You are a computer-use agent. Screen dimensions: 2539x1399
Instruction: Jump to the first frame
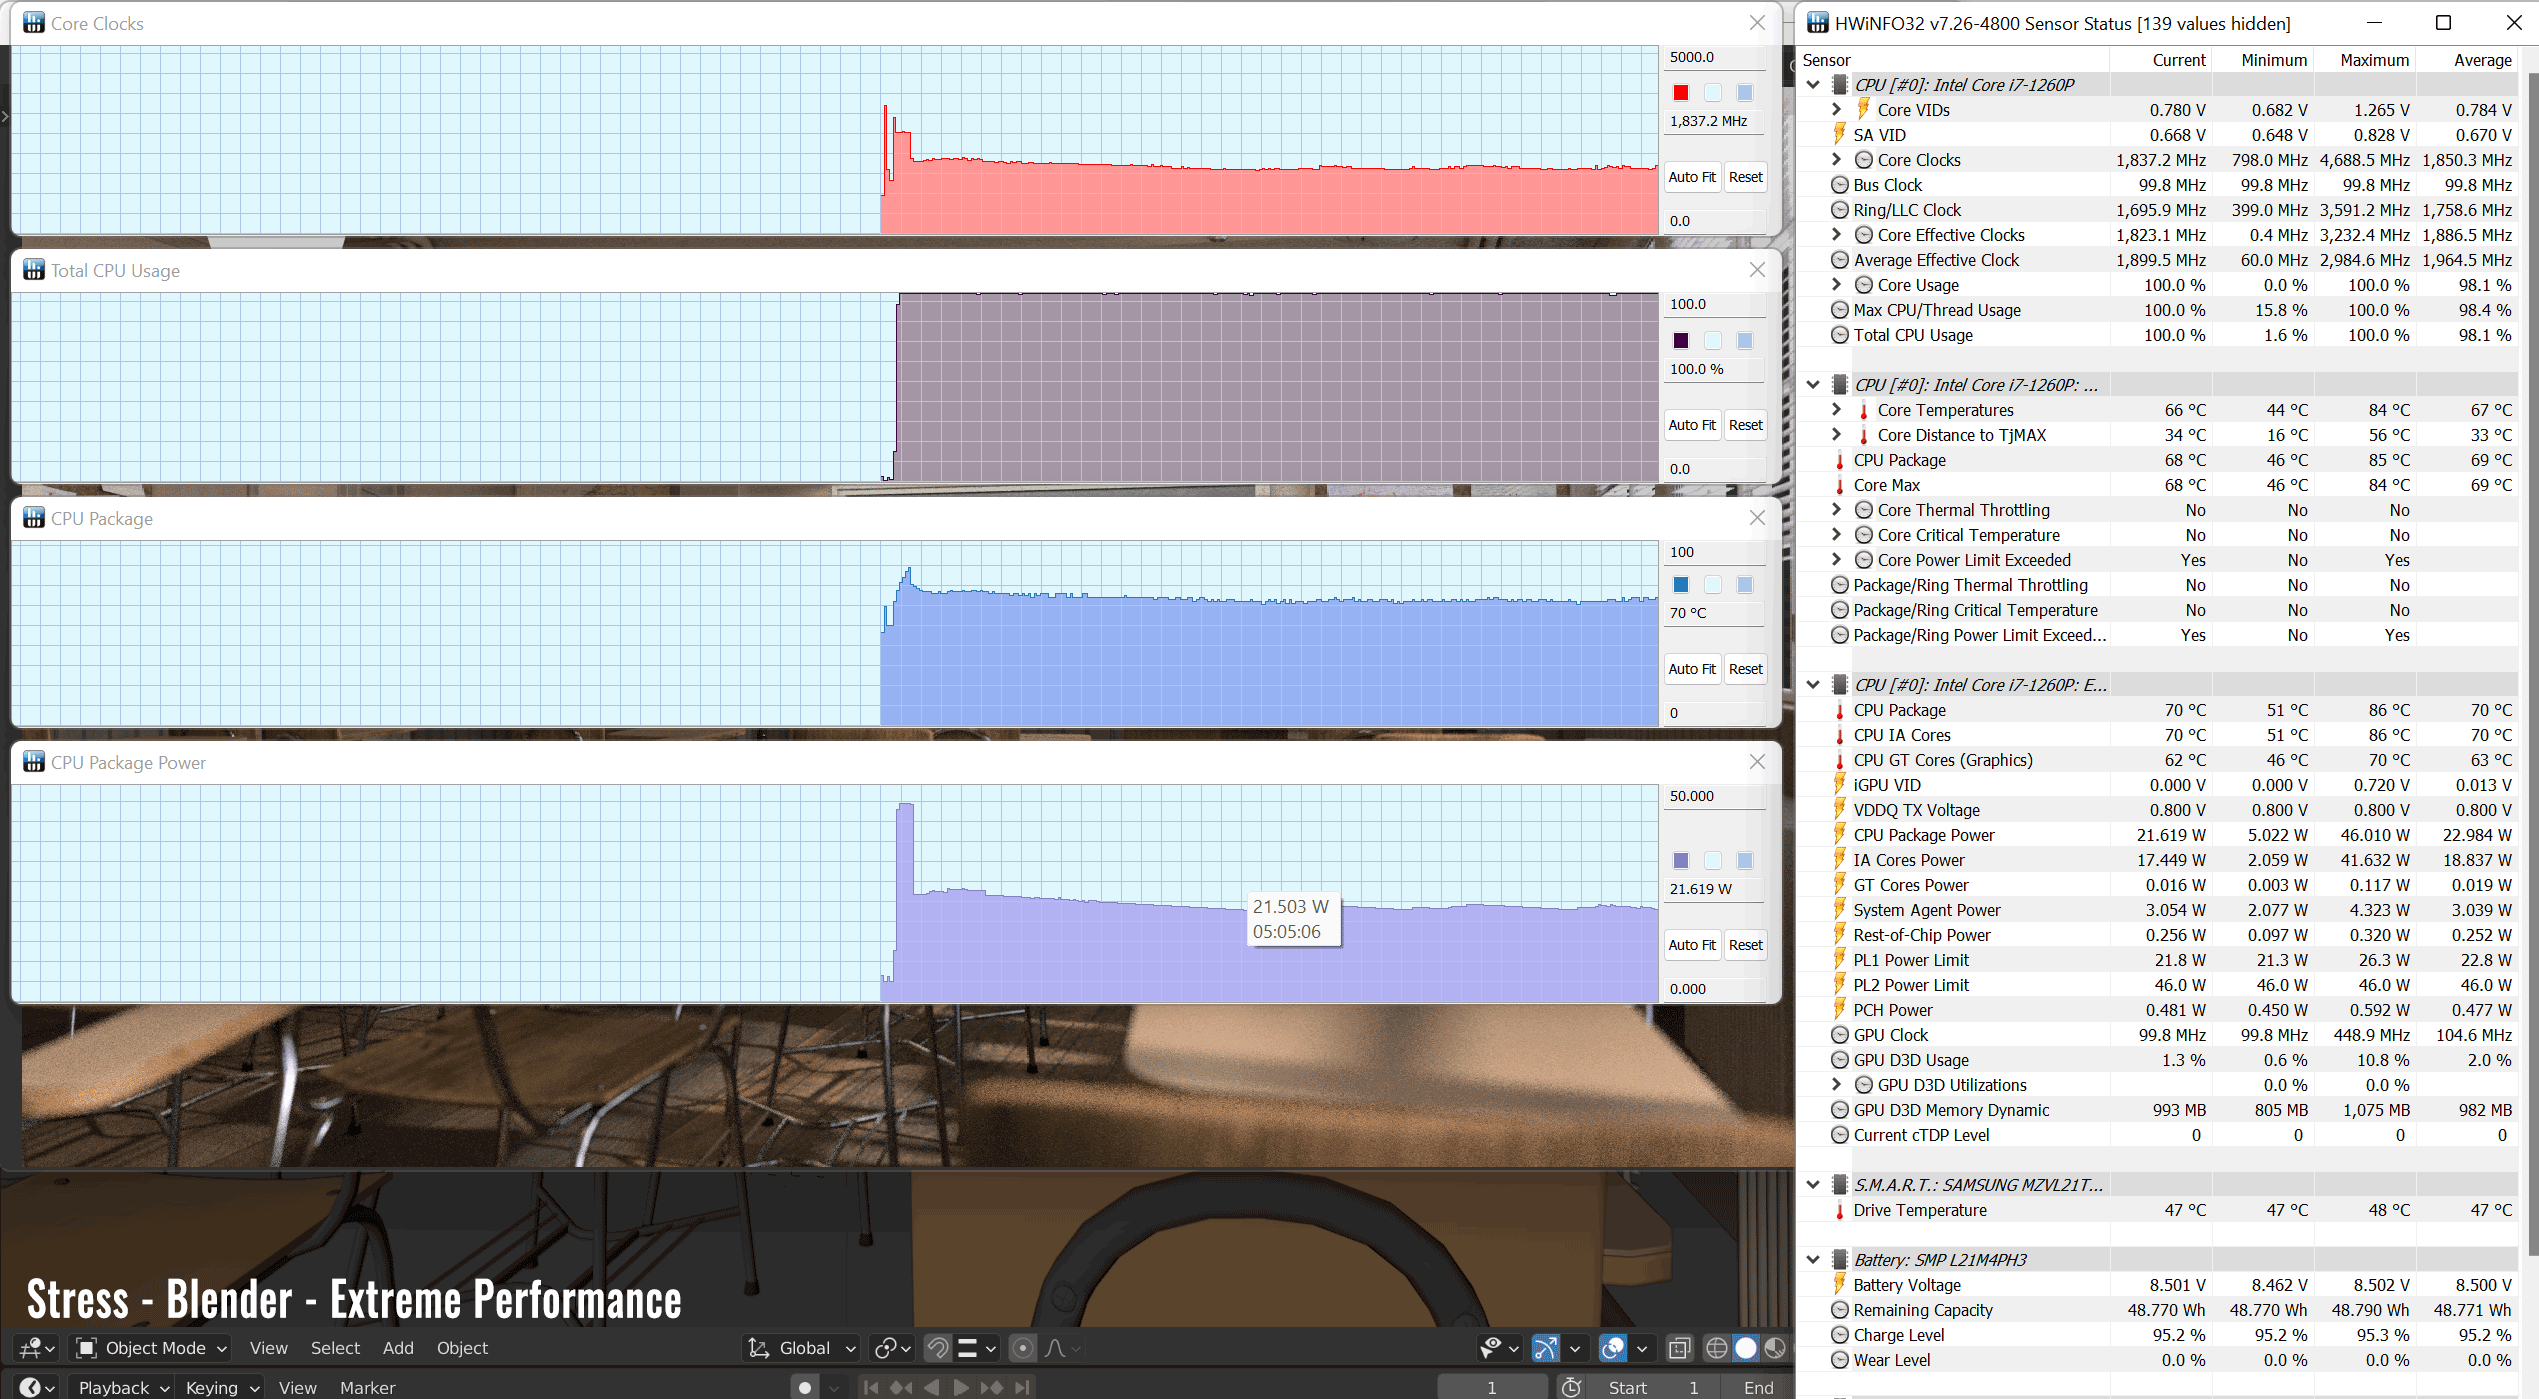871,1387
